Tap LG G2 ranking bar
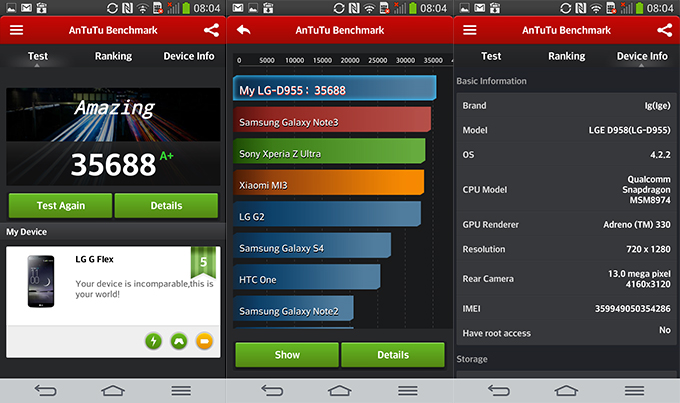Image resolution: width=680 pixels, height=403 pixels. coord(327,214)
